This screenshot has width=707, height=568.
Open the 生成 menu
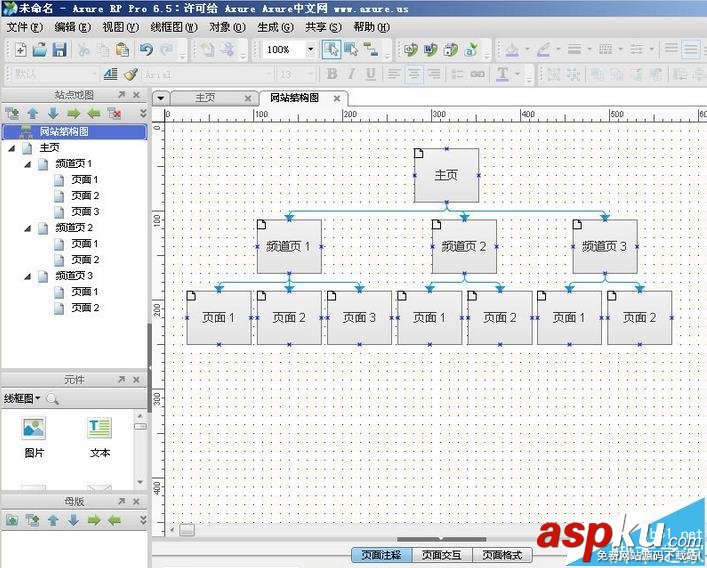[x=275, y=27]
